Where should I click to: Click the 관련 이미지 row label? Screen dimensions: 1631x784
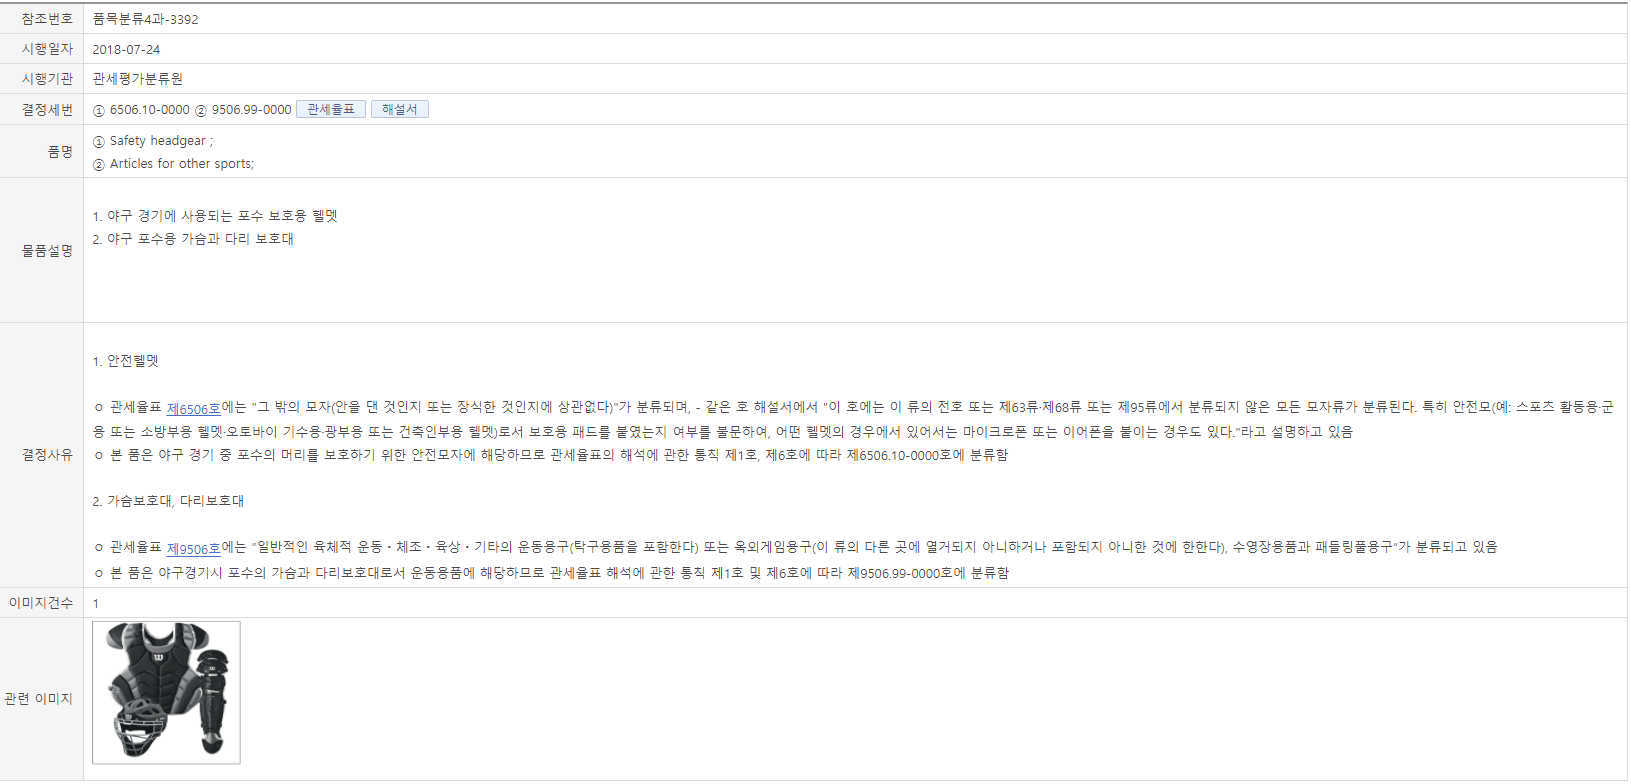(39, 698)
